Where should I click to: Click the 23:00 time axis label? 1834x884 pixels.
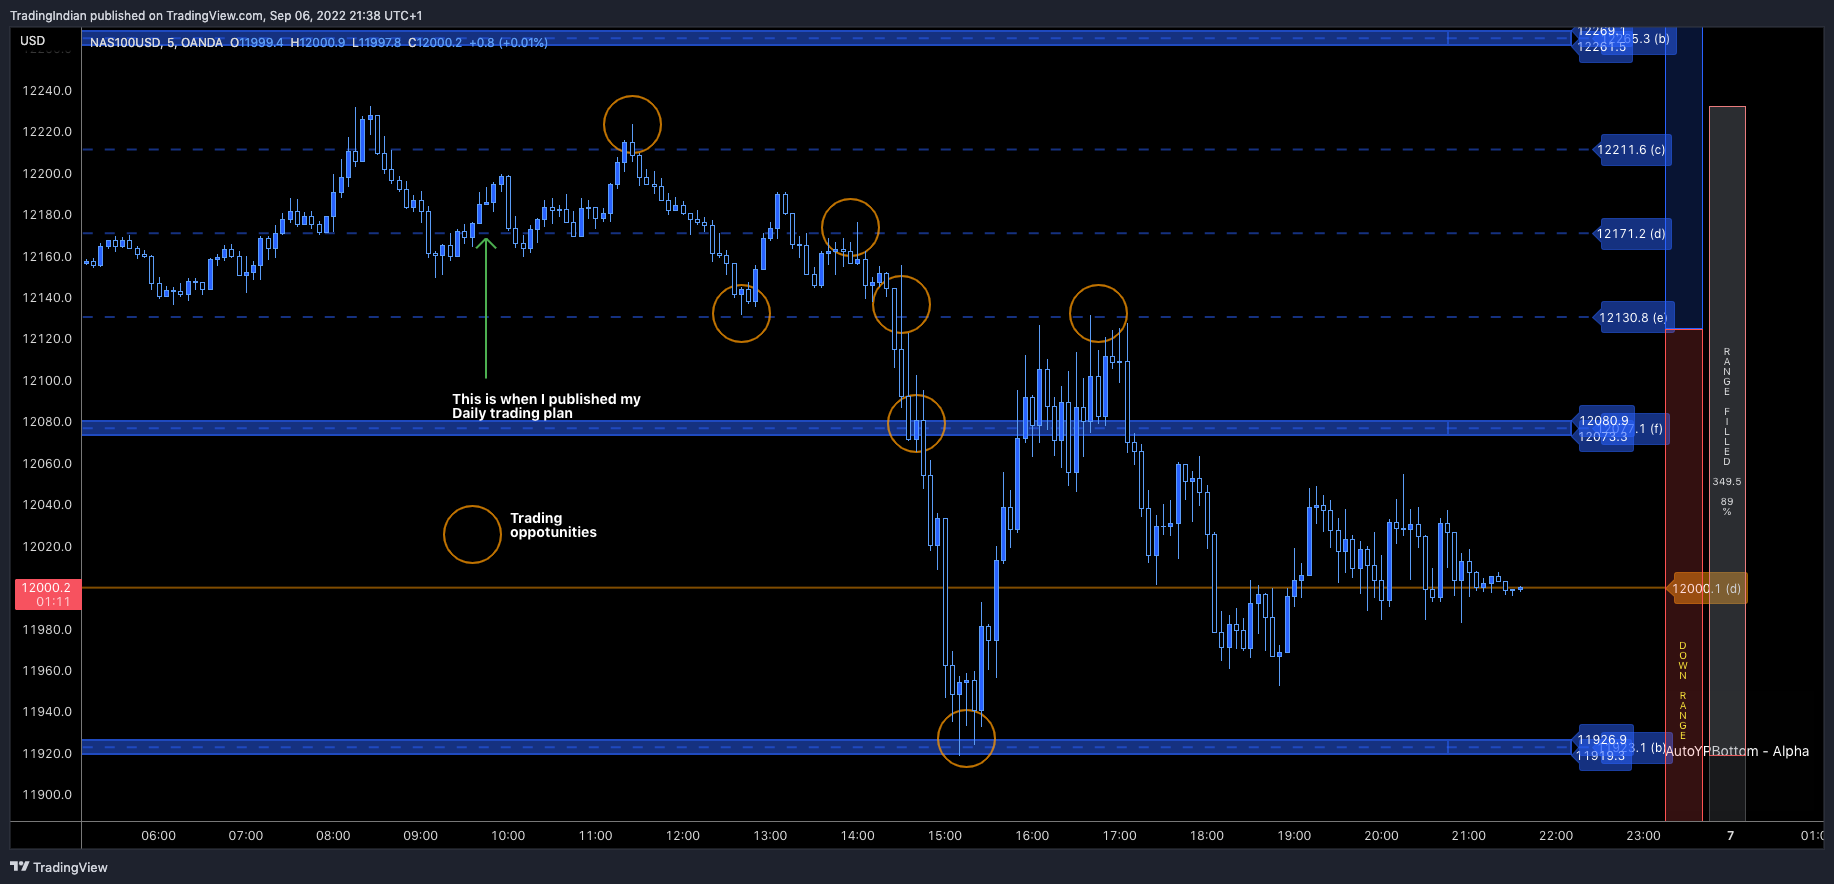point(1643,836)
